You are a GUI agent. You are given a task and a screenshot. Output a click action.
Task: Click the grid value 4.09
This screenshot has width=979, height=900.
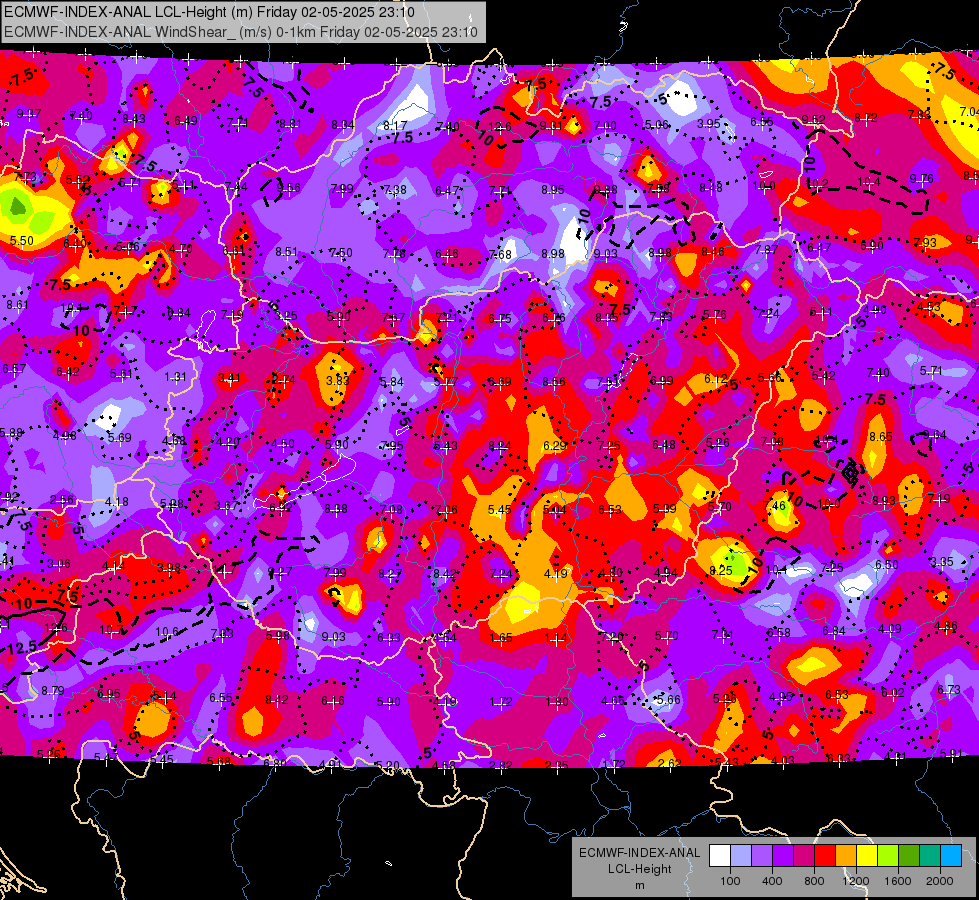pos(890,628)
